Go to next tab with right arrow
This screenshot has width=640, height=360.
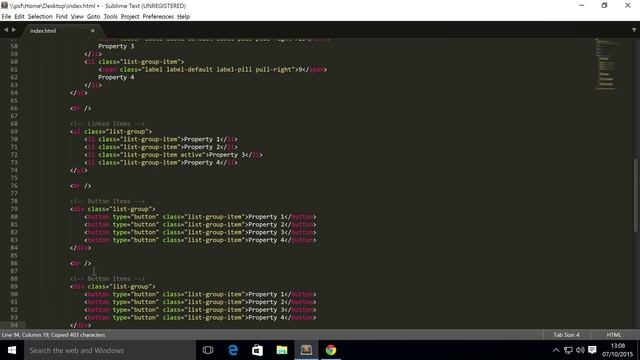pos(14,30)
